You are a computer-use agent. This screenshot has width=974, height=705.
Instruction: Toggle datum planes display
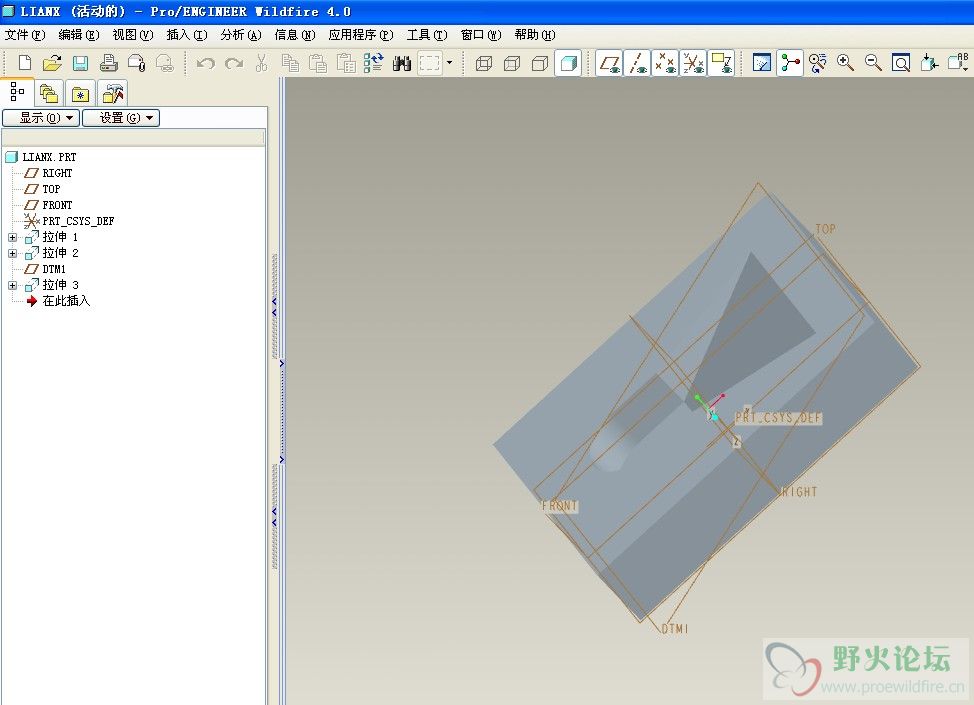point(609,63)
